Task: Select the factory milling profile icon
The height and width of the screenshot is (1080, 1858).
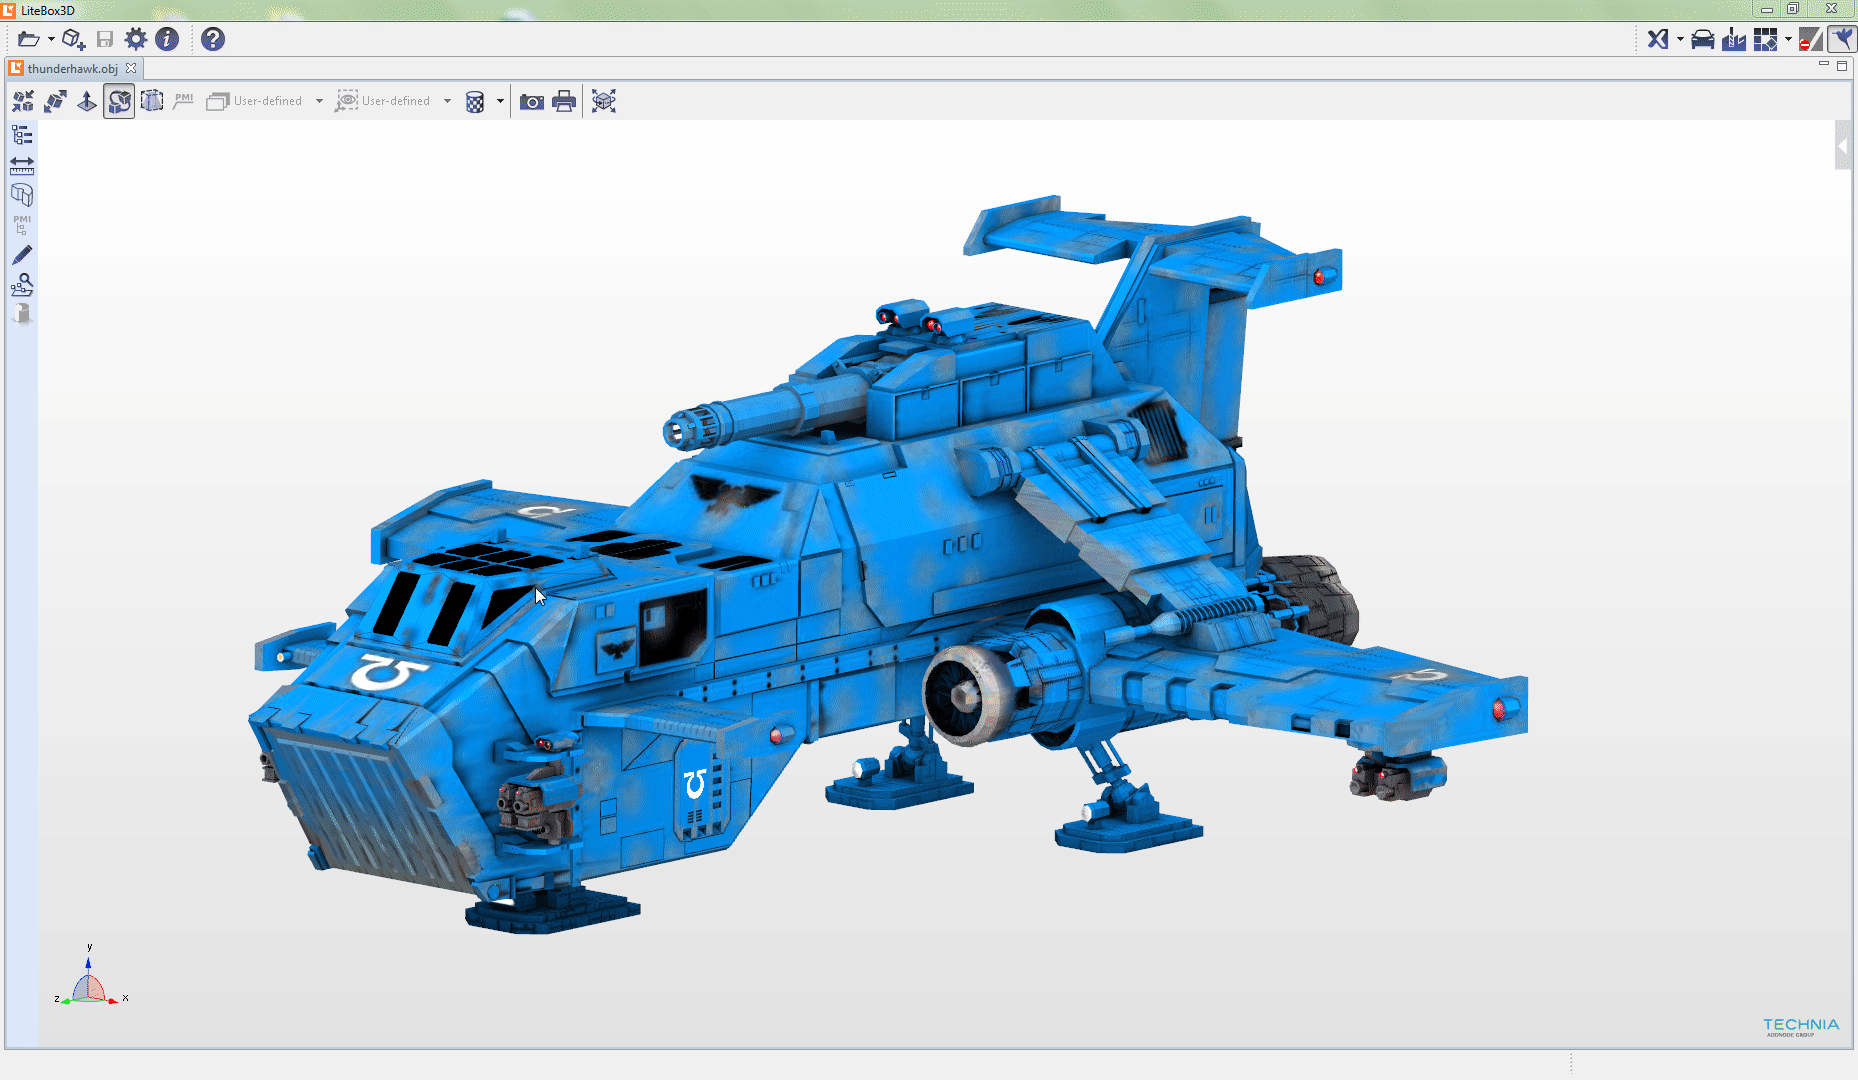Action: tap(1734, 39)
